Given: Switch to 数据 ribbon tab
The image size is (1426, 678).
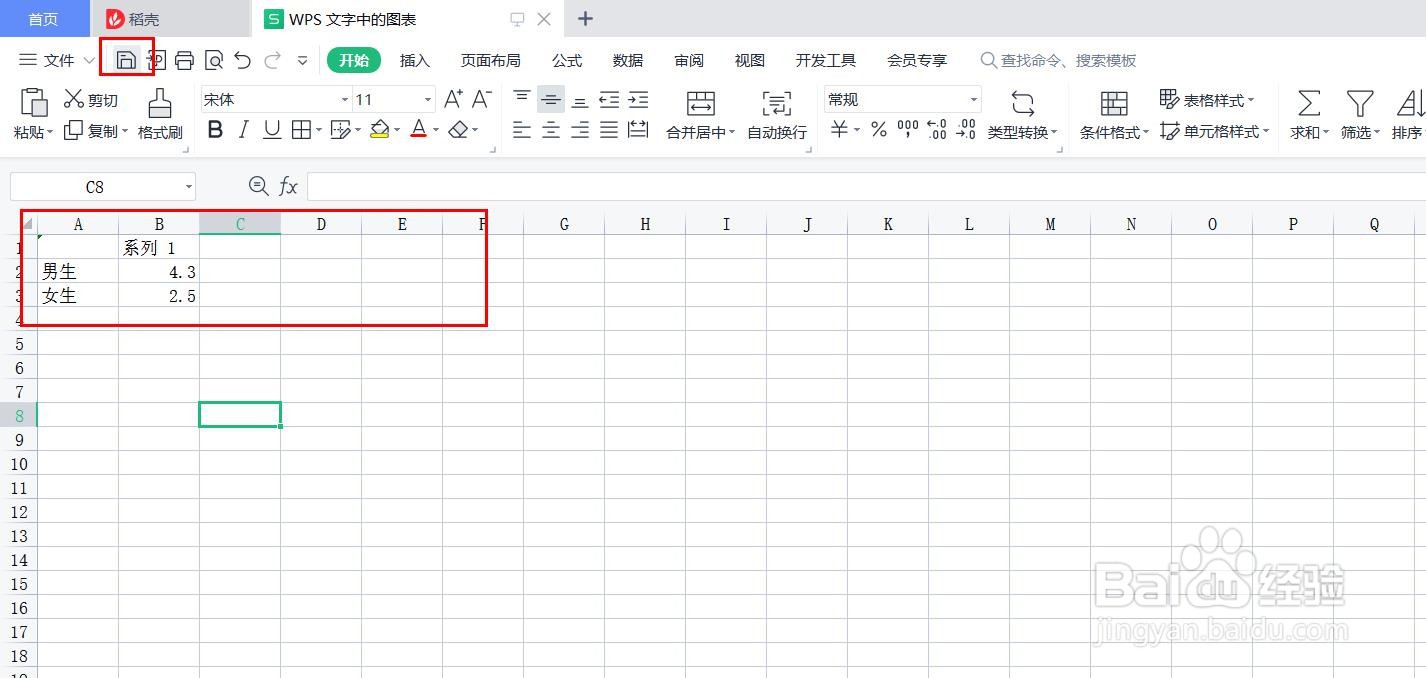Looking at the screenshot, I should coord(628,61).
